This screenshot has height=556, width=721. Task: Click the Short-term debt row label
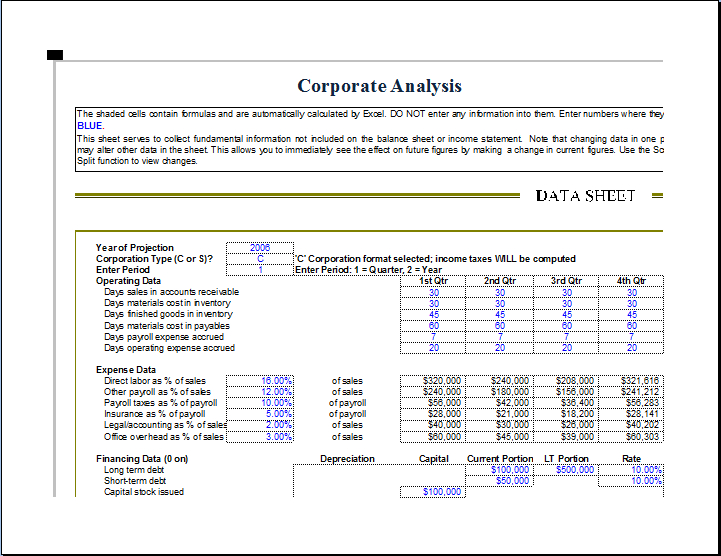pyautogui.click(x=135, y=481)
